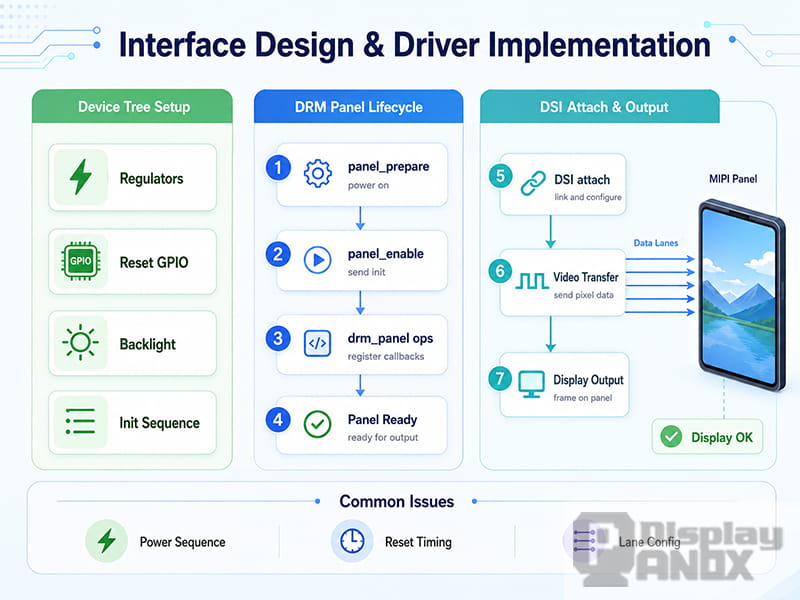Click the Panel Ready checkmark icon
This screenshot has height=600, width=800.
317,424
